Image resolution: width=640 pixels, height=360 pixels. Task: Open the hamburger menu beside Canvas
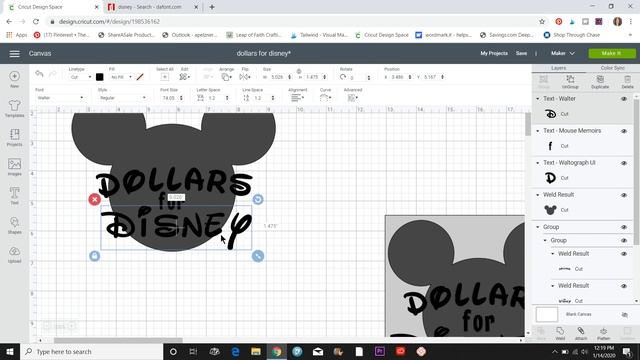click(14, 53)
